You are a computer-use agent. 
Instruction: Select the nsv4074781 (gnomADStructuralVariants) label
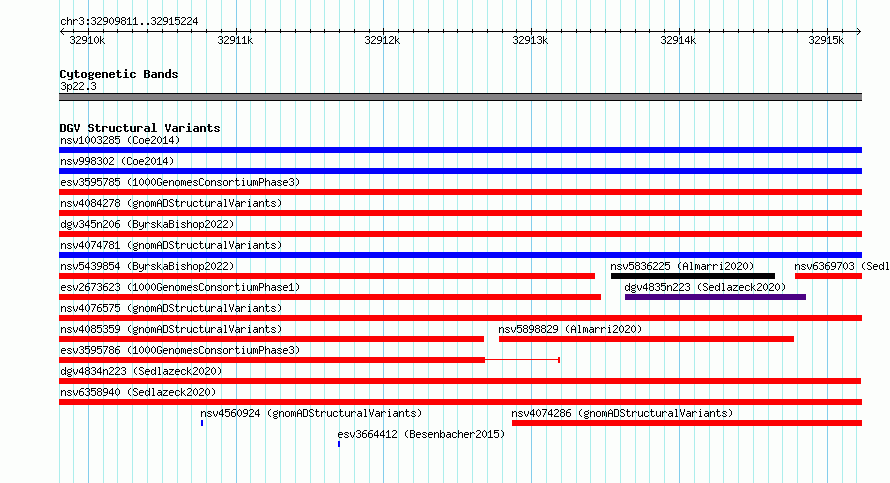[x=171, y=245]
